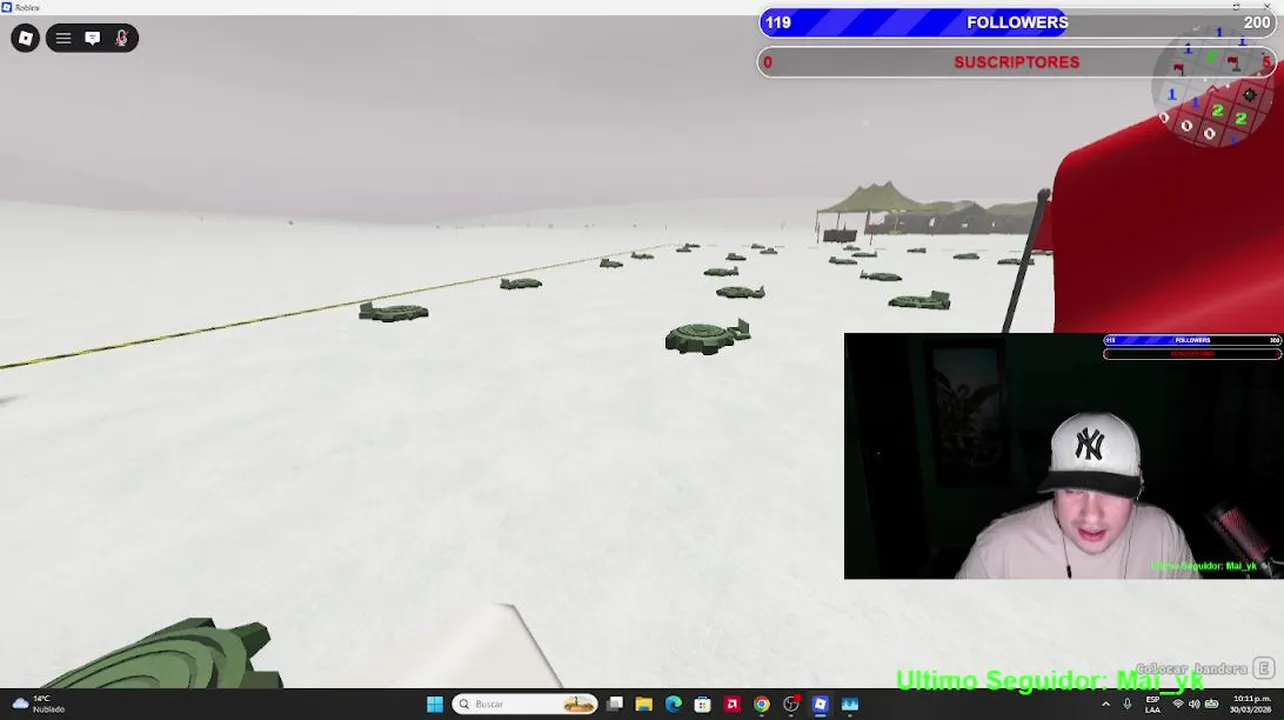
Task: Open File Explorer from the taskbar
Action: point(644,704)
